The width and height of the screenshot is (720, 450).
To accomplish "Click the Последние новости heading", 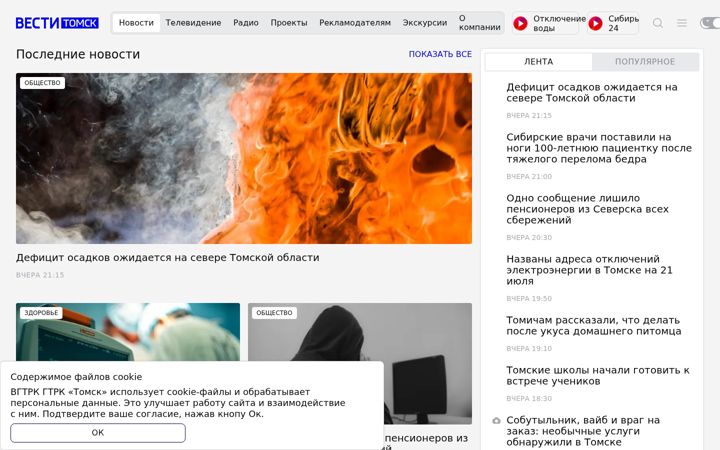I will tap(78, 54).
